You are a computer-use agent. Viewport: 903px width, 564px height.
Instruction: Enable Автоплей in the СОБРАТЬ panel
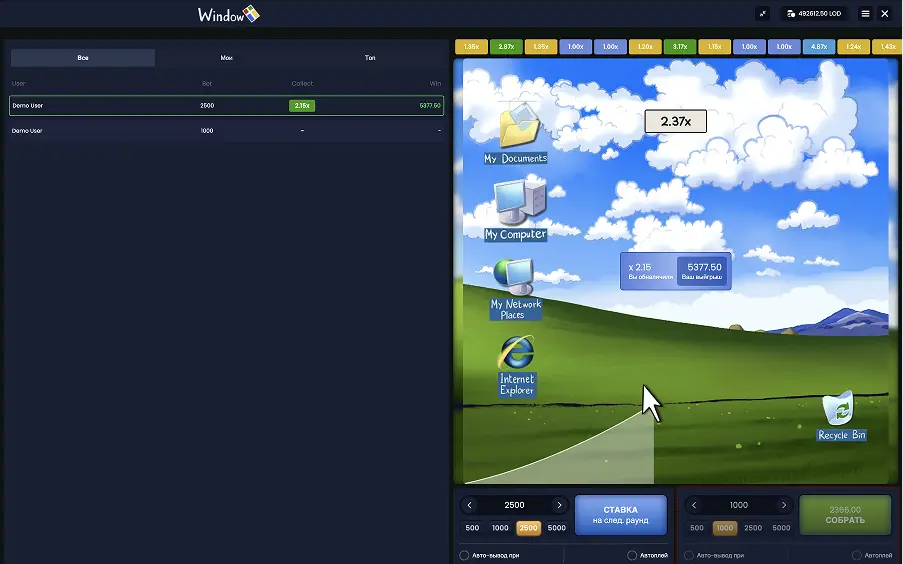(856, 555)
